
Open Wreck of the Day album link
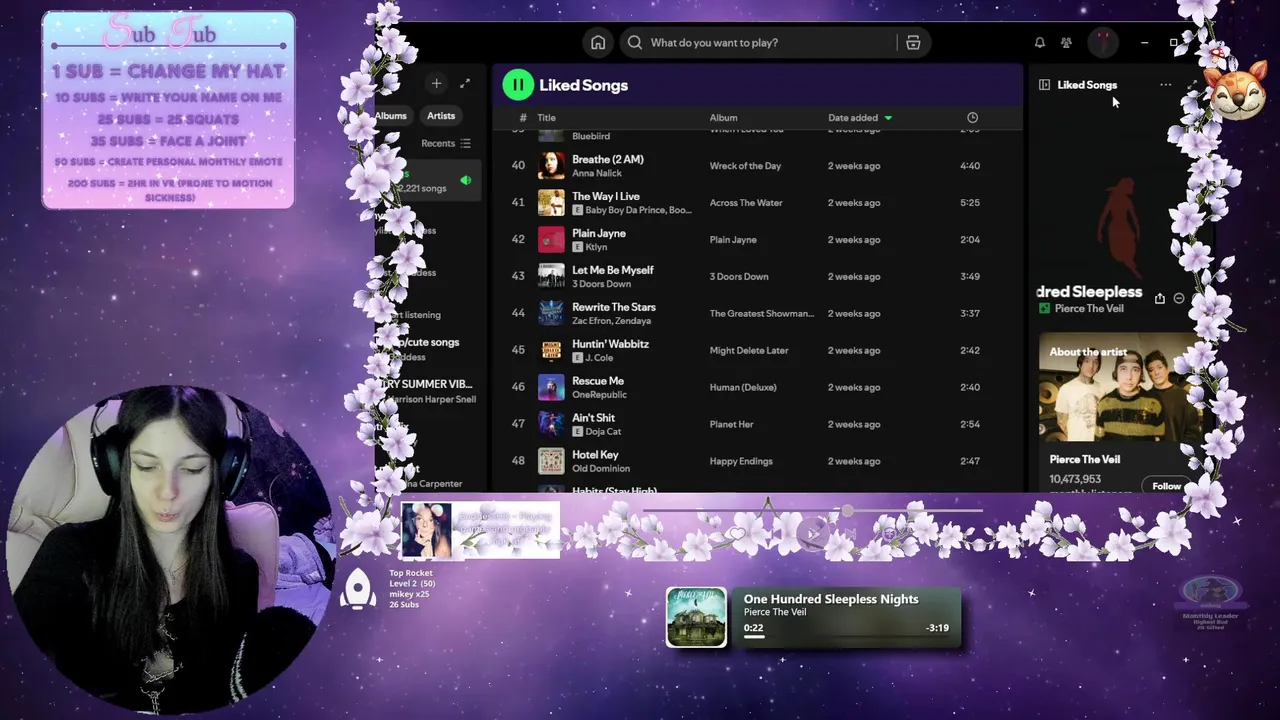[x=745, y=166]
